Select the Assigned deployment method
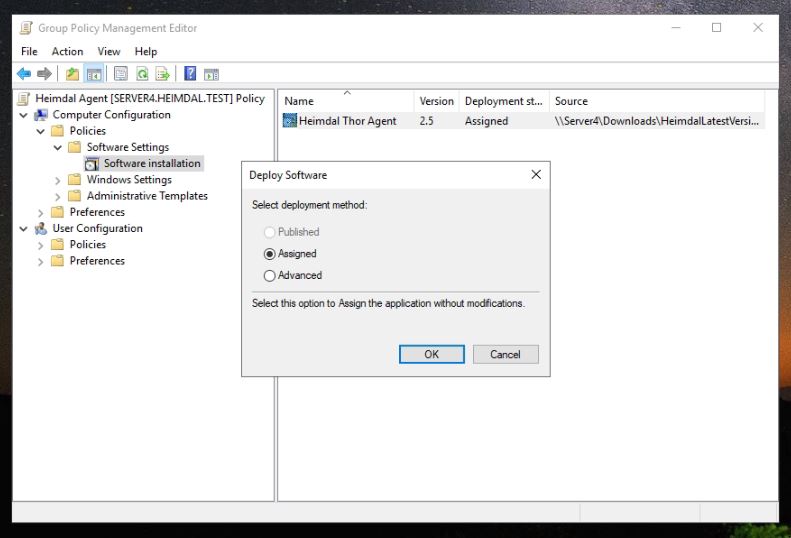 [269, 254]
